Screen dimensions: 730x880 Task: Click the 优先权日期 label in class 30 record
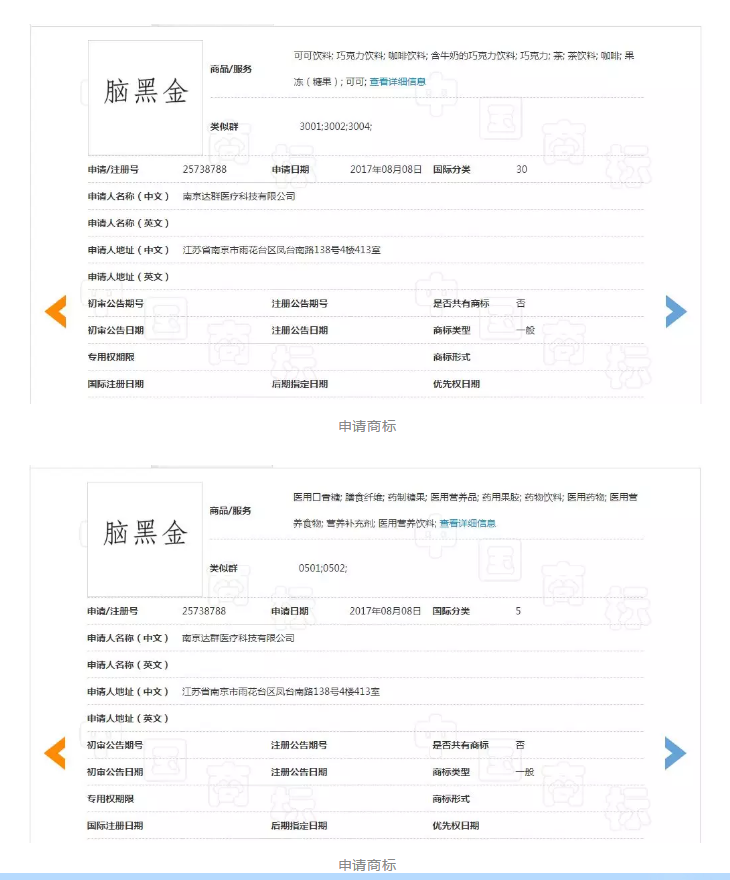click(x=457, y=384)
